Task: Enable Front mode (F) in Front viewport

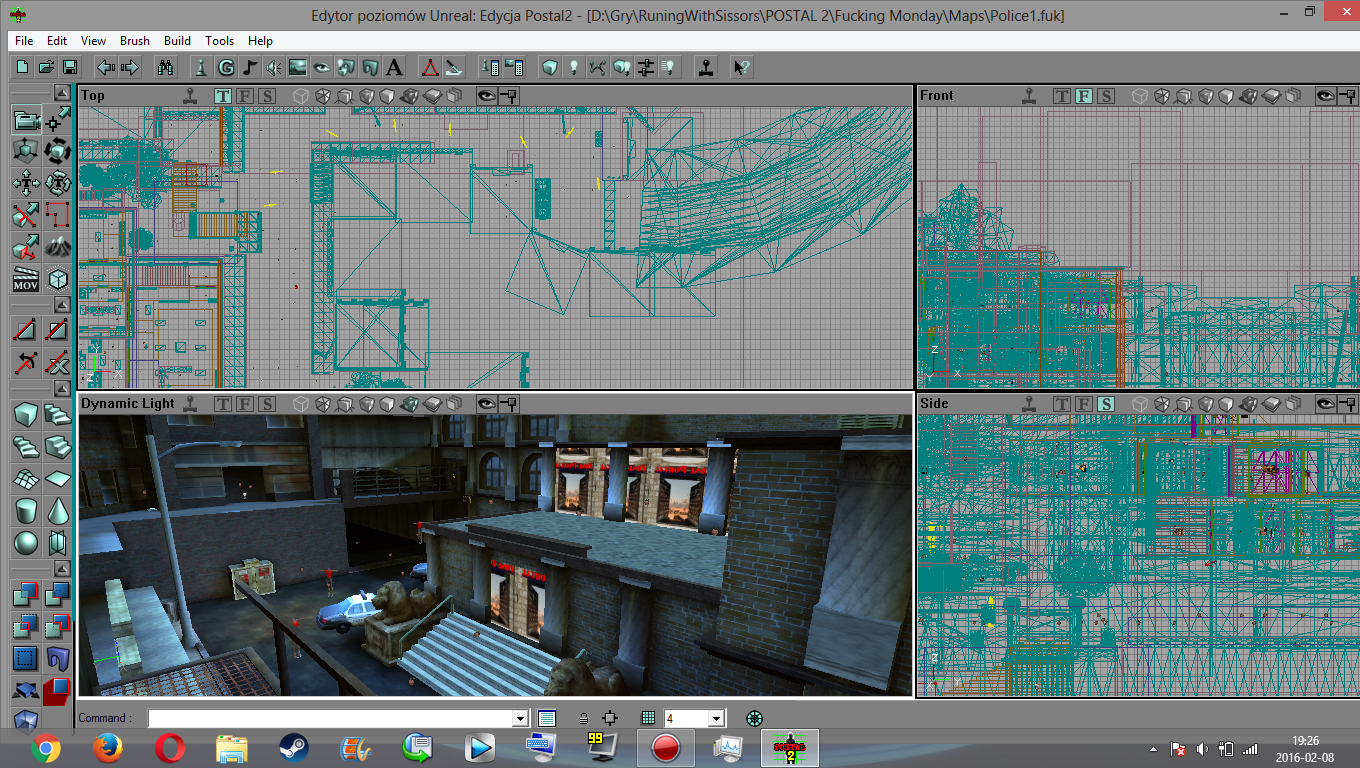Action: pyautogui.click(x=1083, y=96)
